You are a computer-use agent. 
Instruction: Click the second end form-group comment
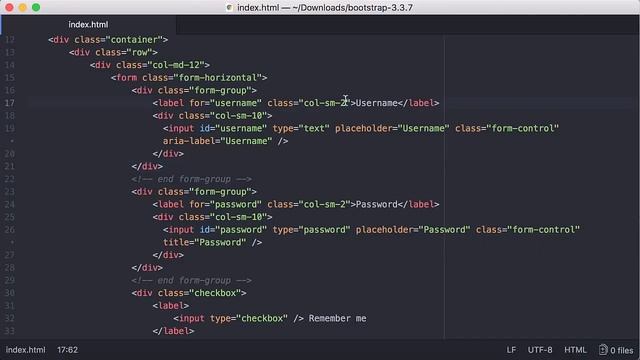(x=191, y=280)
